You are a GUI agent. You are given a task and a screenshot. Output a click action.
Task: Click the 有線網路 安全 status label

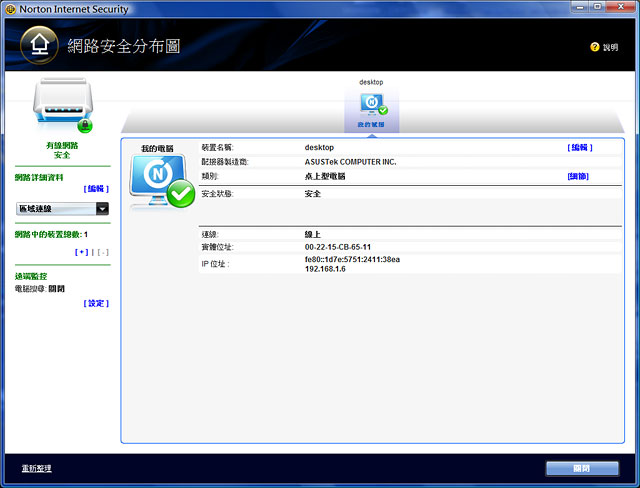click(62, 150)
